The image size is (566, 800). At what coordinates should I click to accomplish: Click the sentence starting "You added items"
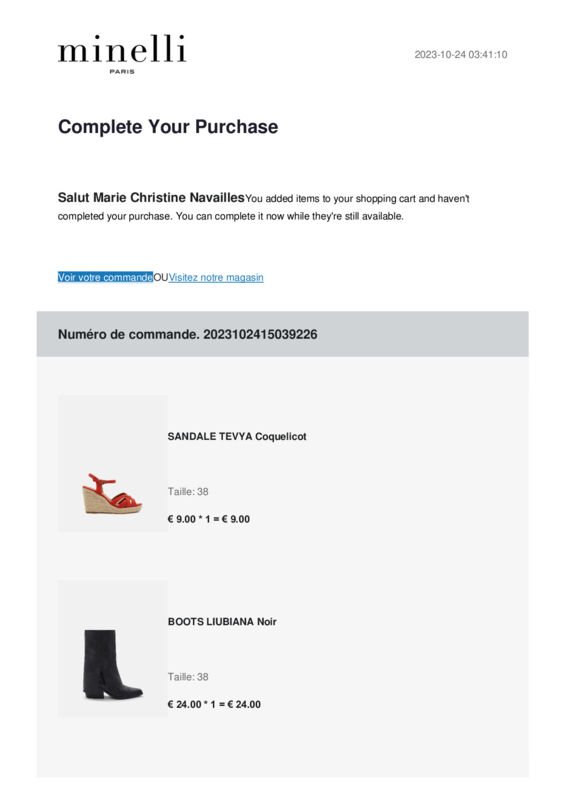[x=263, y=207]
